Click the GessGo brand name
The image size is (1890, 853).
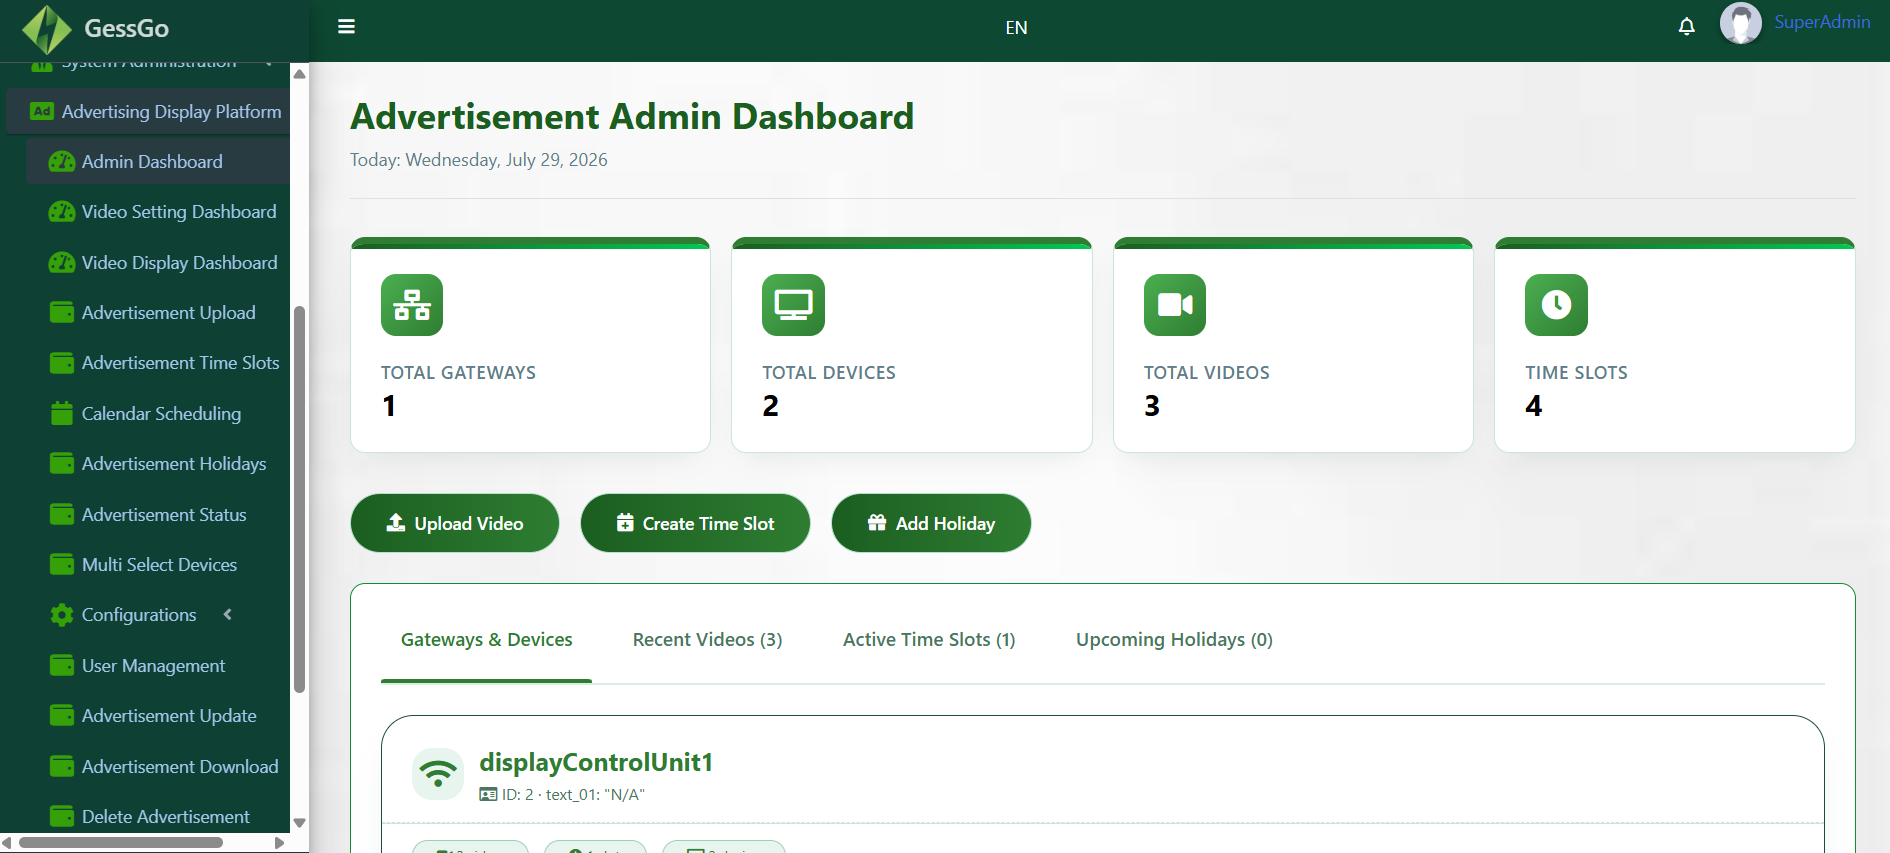(126, 28)
